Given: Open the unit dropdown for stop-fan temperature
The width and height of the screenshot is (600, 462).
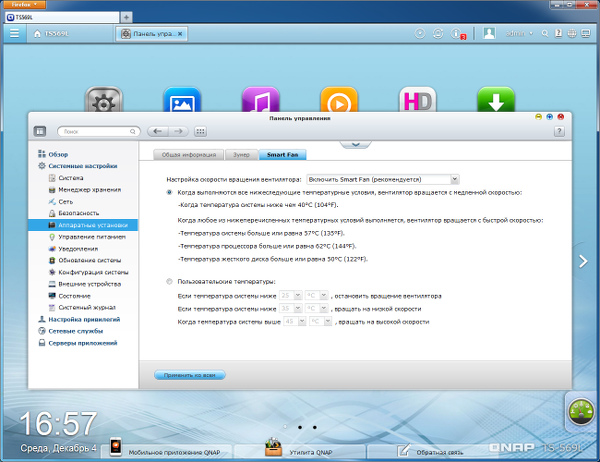Looking at the screenshot, I should pos(317,295).
